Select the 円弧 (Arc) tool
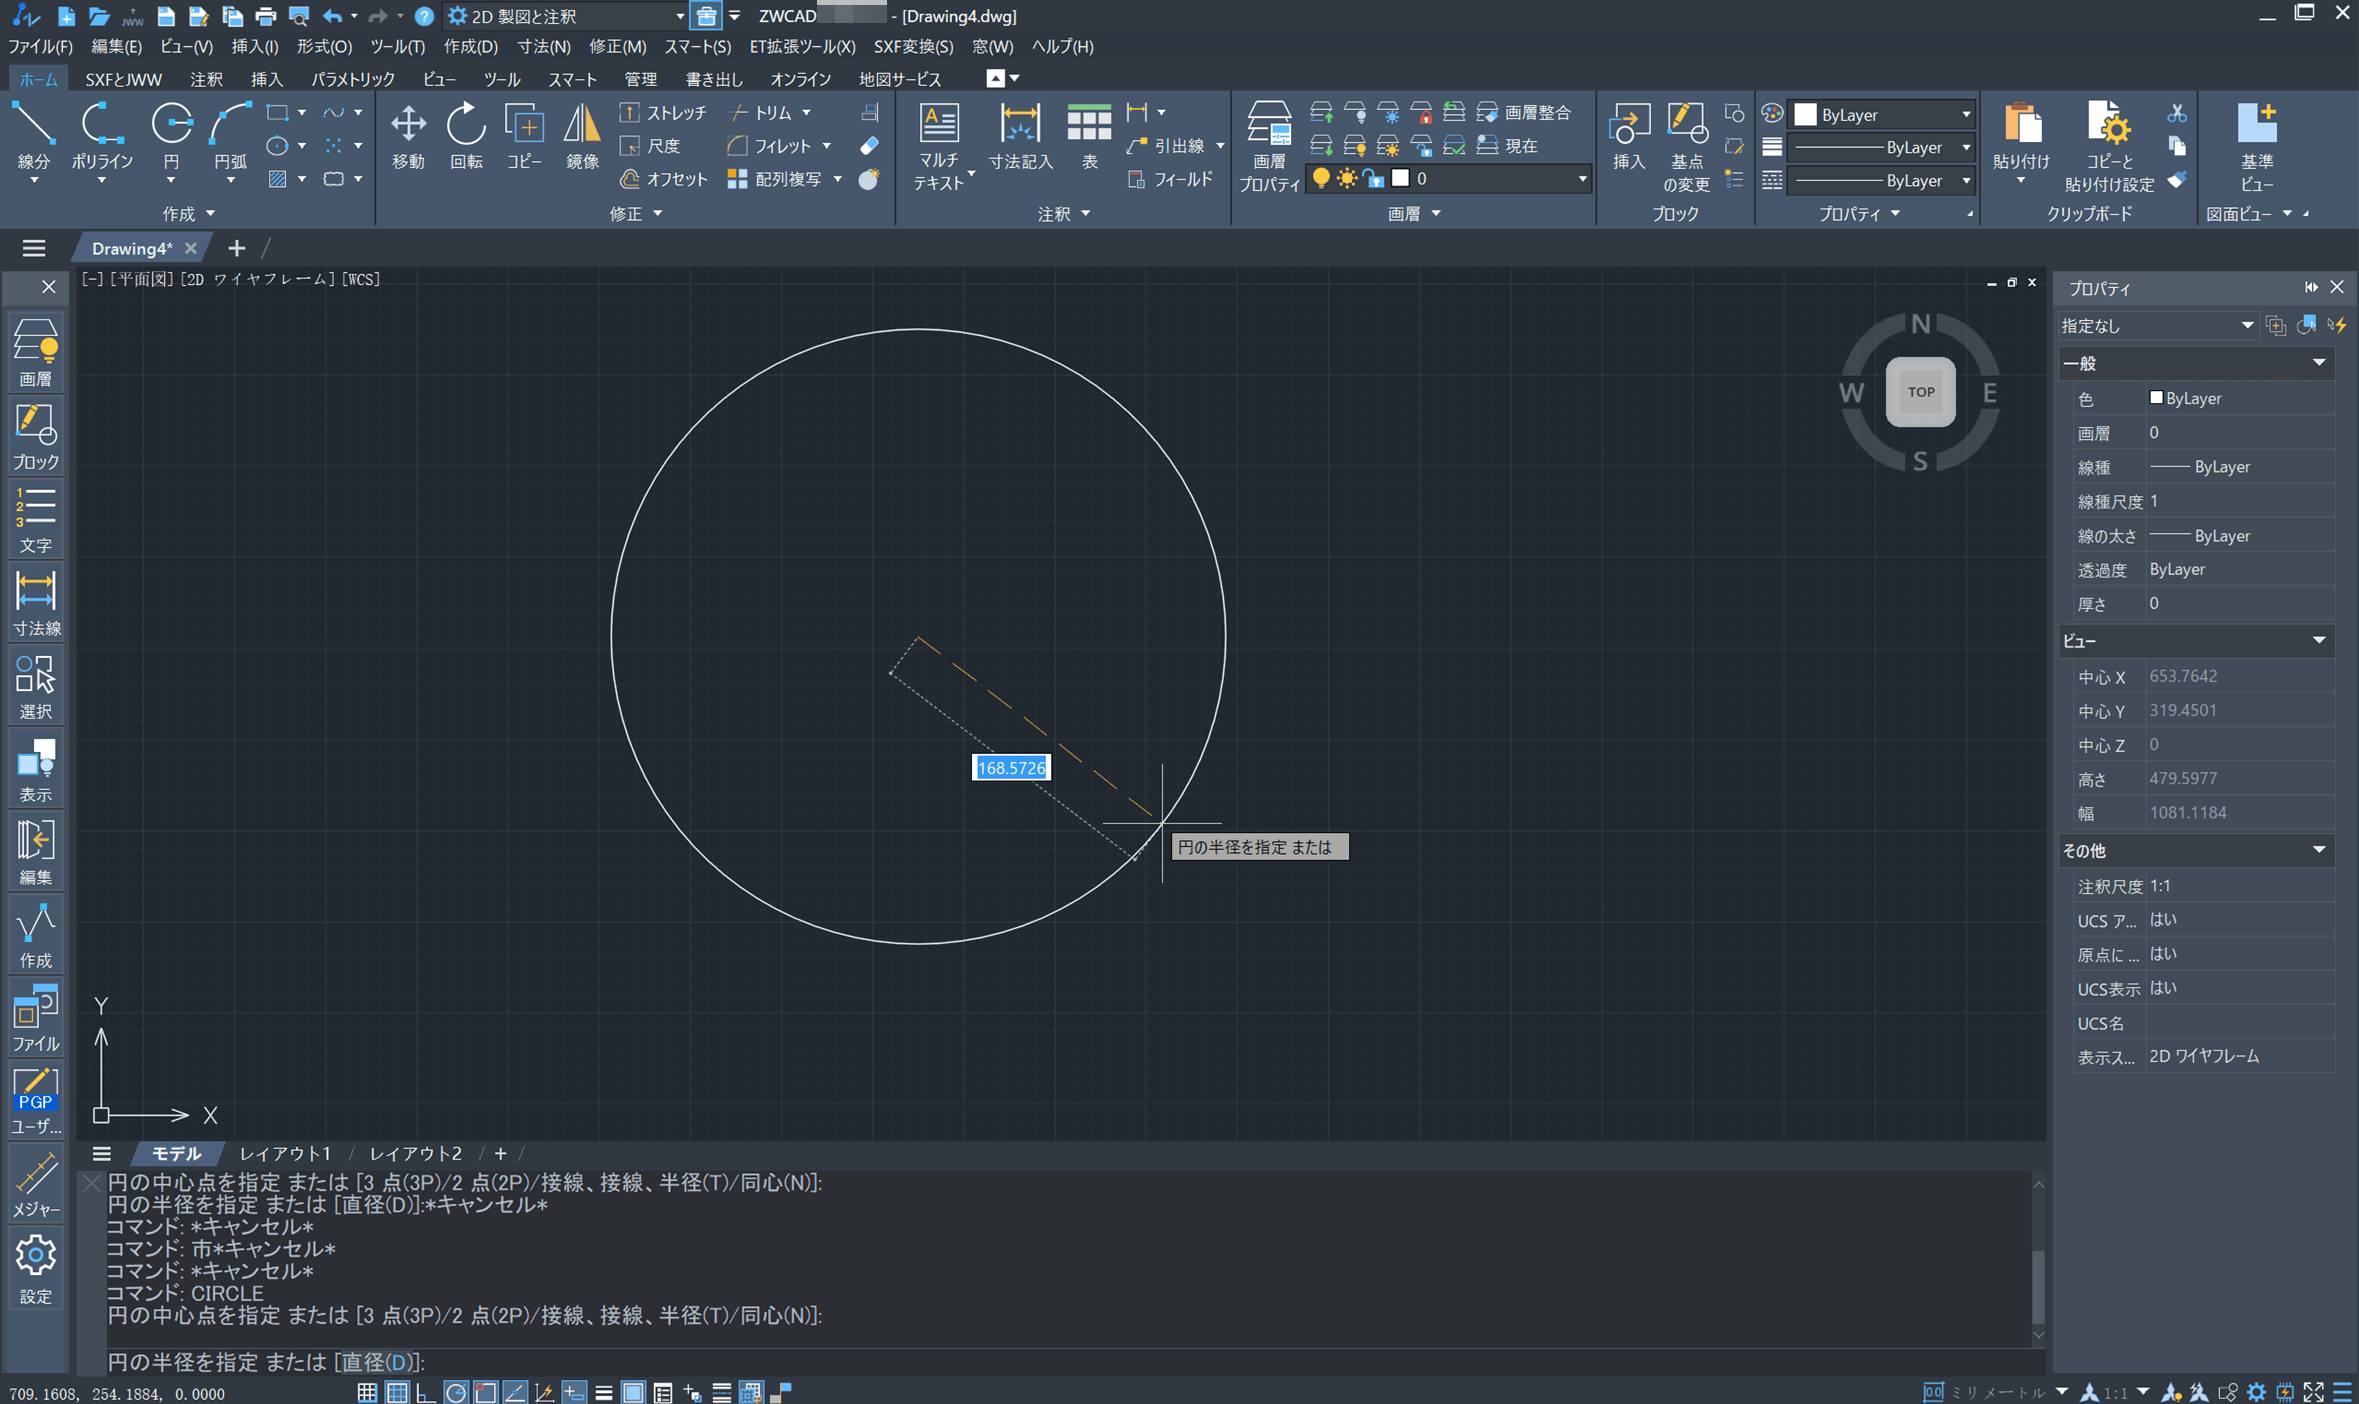 coord(230,136)
